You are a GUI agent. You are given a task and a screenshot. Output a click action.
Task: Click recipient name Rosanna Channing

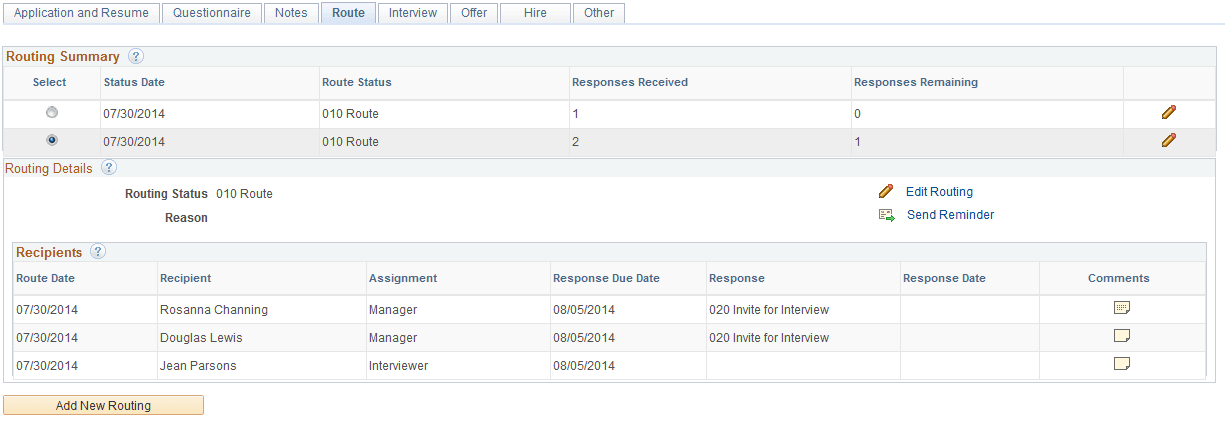[x=214, y=310]
